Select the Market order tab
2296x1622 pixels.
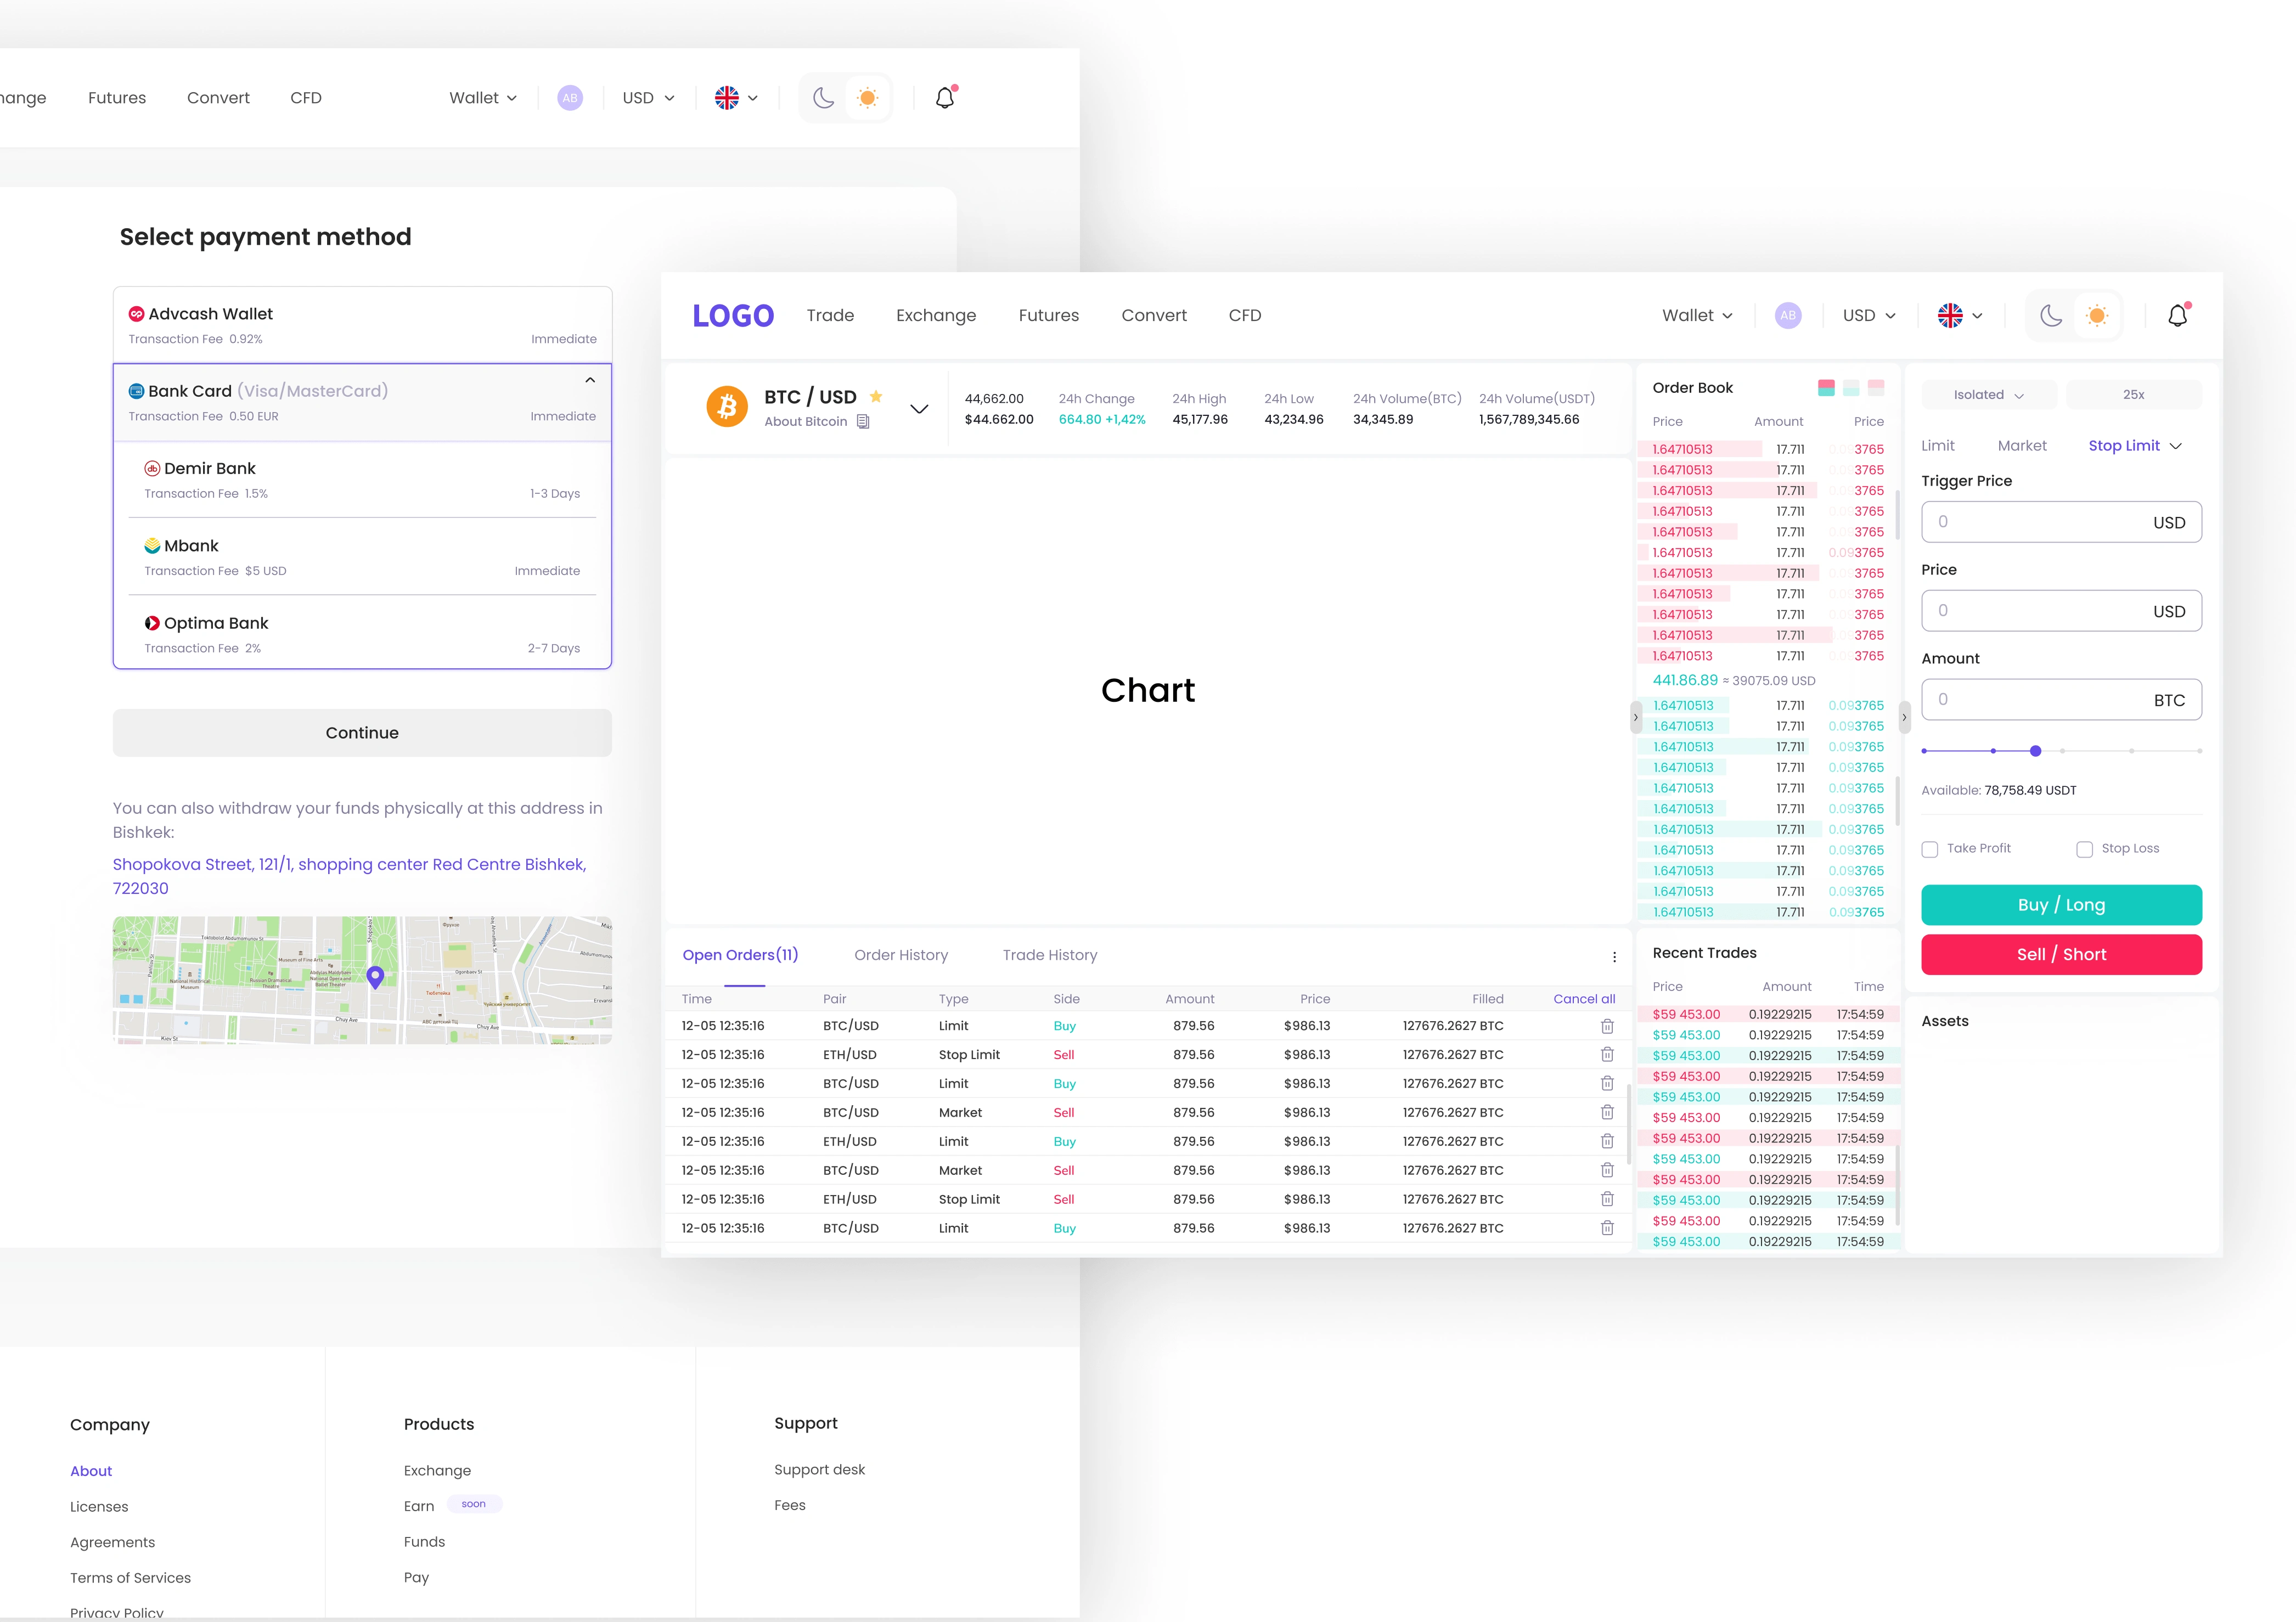(2022, 446)
